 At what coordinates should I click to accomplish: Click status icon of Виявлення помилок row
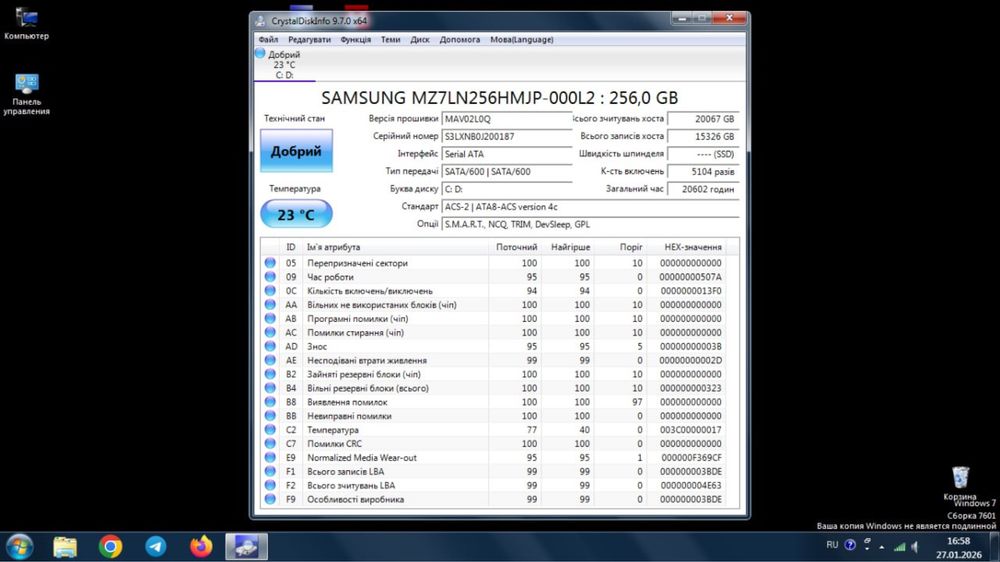pos(270,402)
